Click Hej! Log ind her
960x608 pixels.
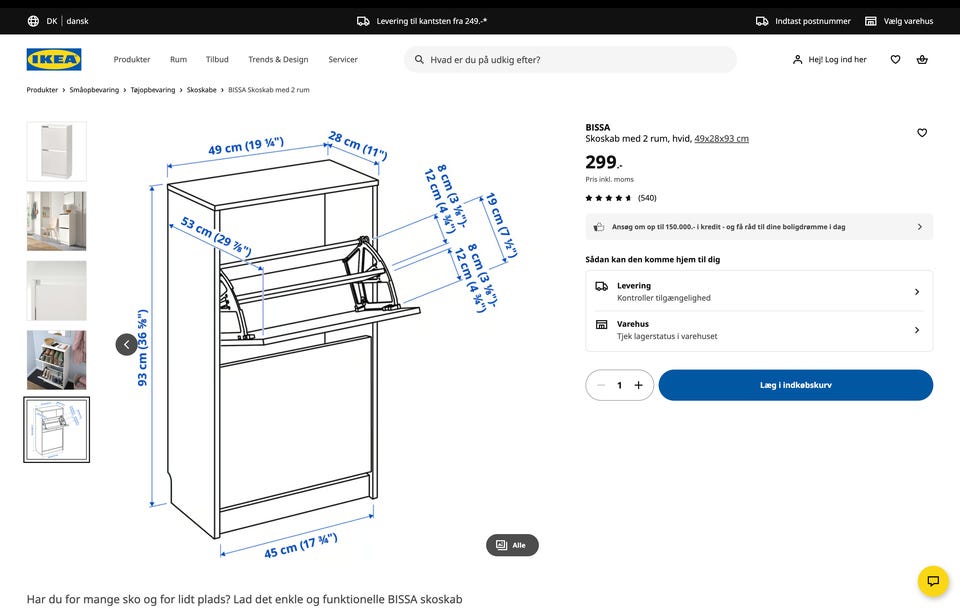coord(837,59)
